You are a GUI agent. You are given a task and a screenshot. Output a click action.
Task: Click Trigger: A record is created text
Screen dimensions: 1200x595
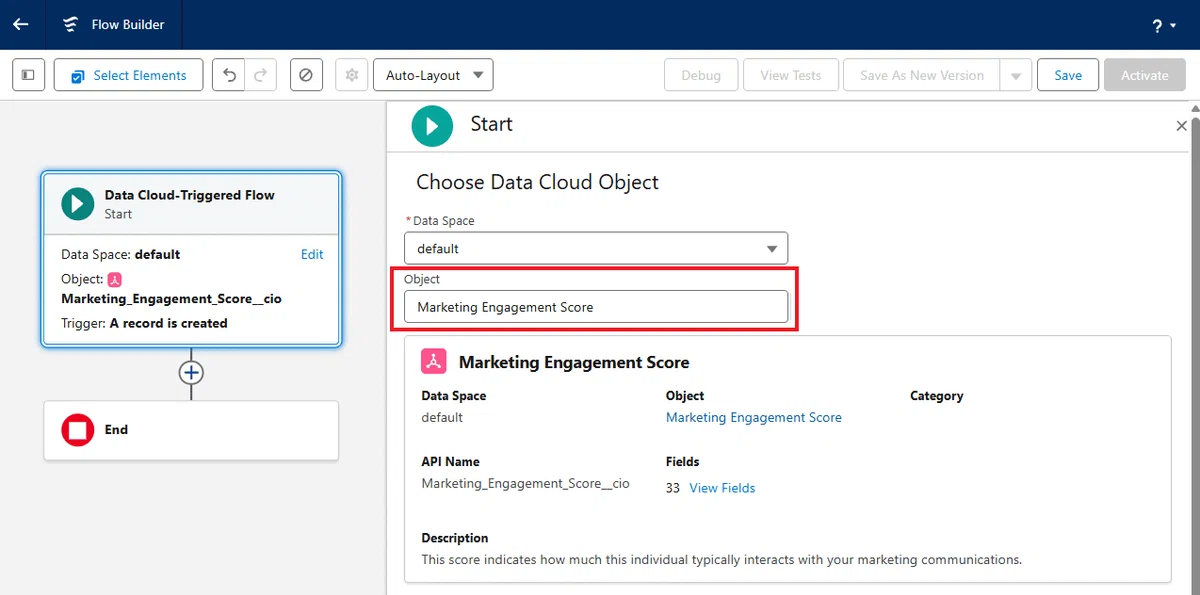click(144, 324)
